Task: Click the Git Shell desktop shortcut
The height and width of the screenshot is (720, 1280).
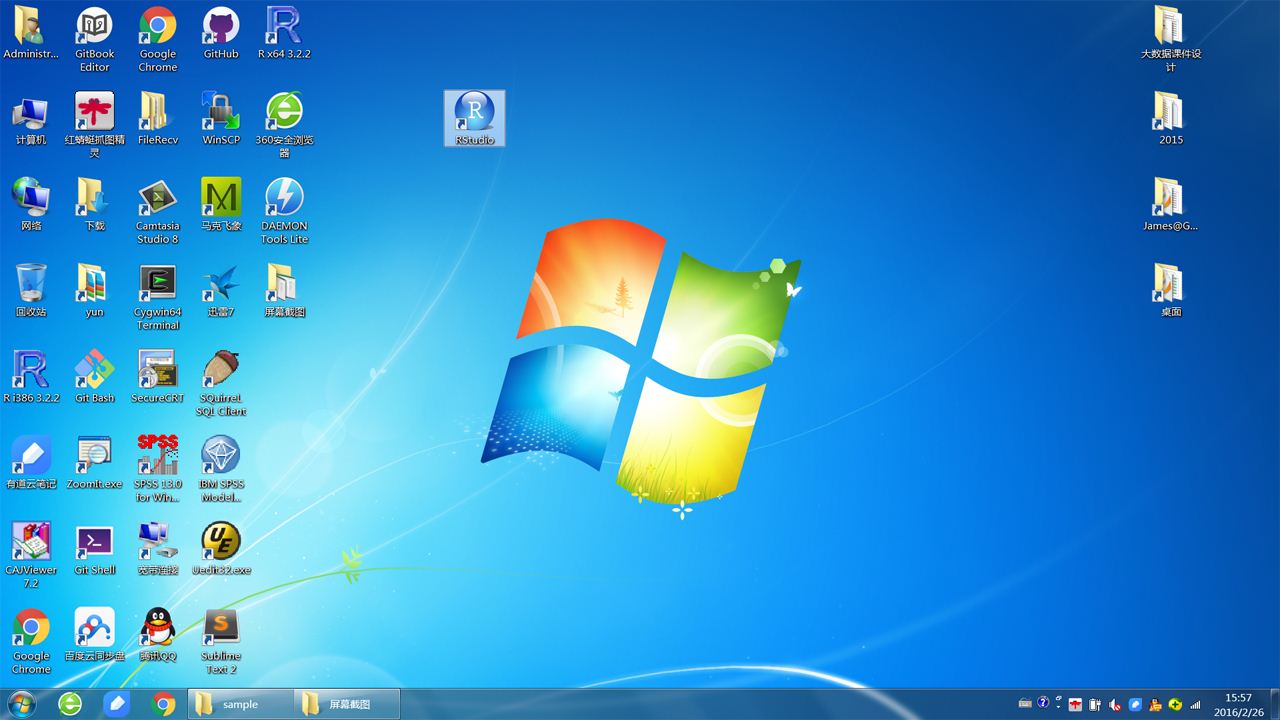Action: (95, 549)
